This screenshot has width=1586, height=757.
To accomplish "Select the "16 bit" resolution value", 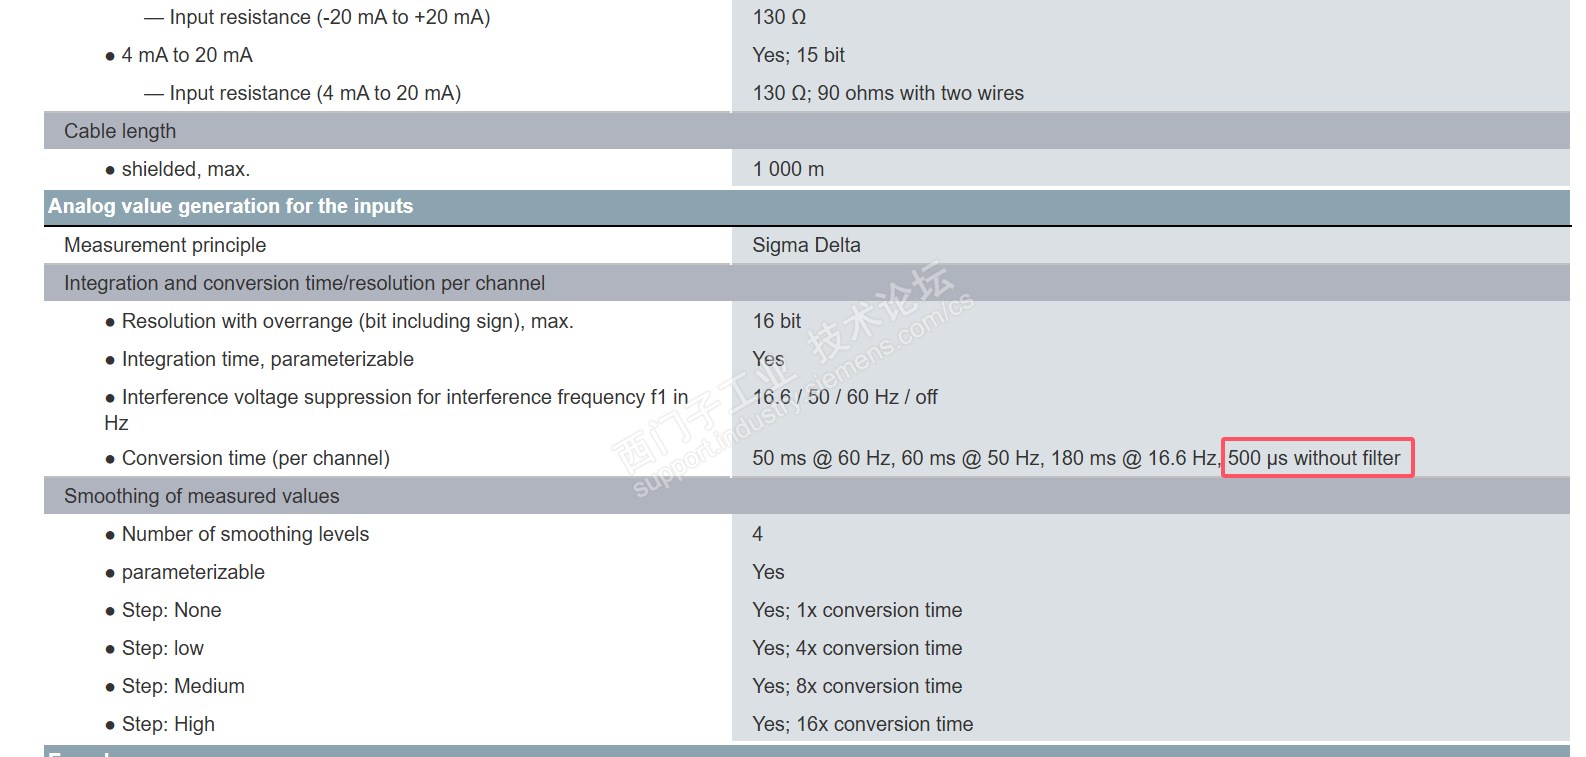I will coord(777,321).
